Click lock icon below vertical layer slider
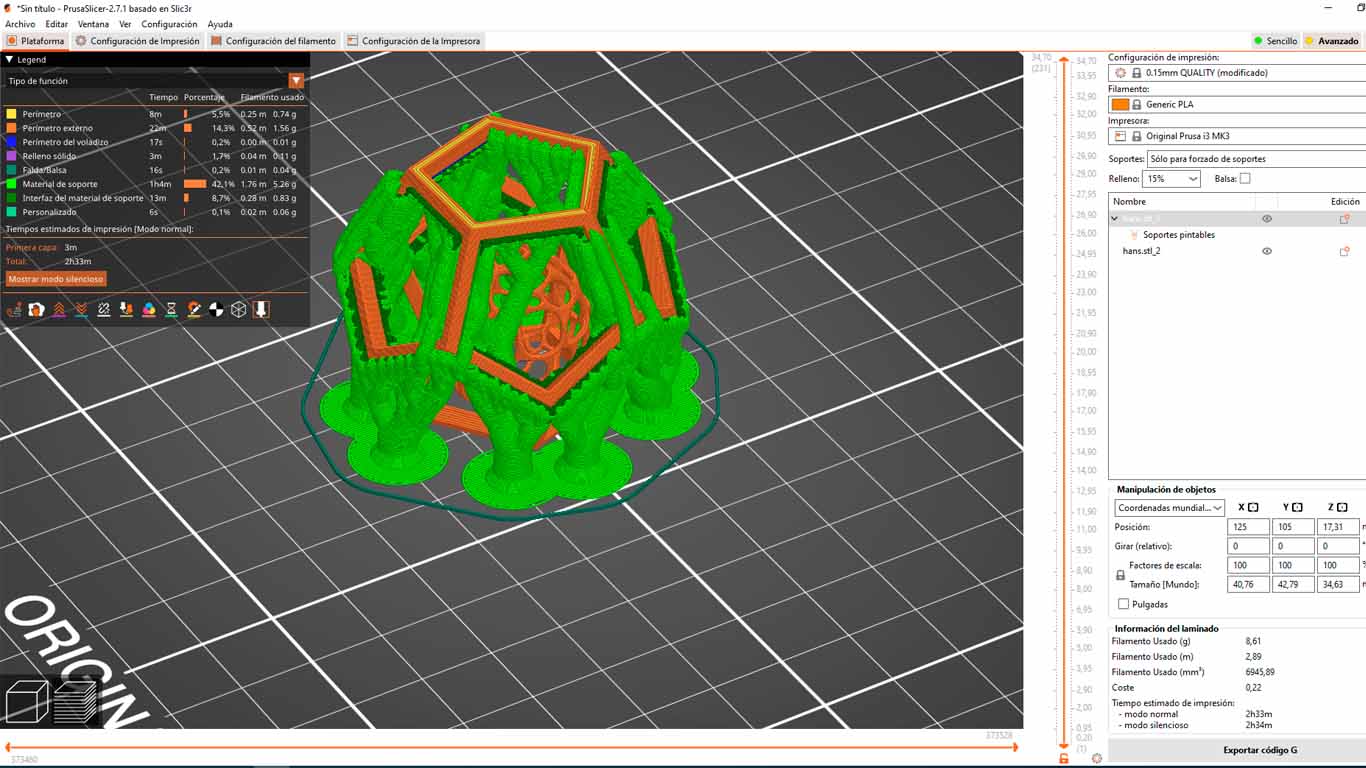Screen dimensions: 1366x768 click(1063, 759)
